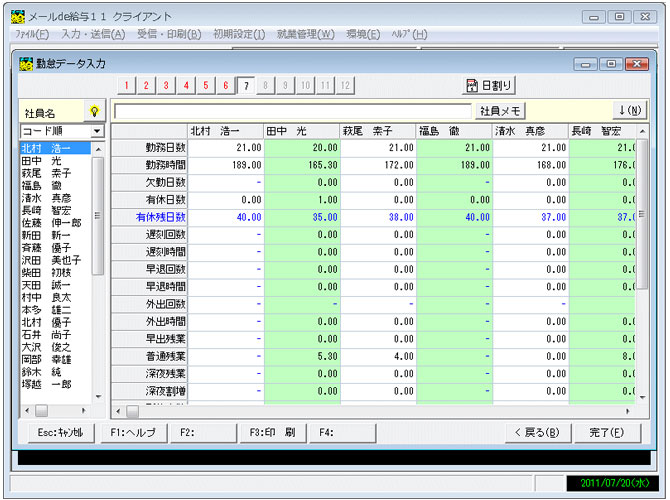
Task: Click cell 5.30 in 普通残業 row
Action: (302, 356)
